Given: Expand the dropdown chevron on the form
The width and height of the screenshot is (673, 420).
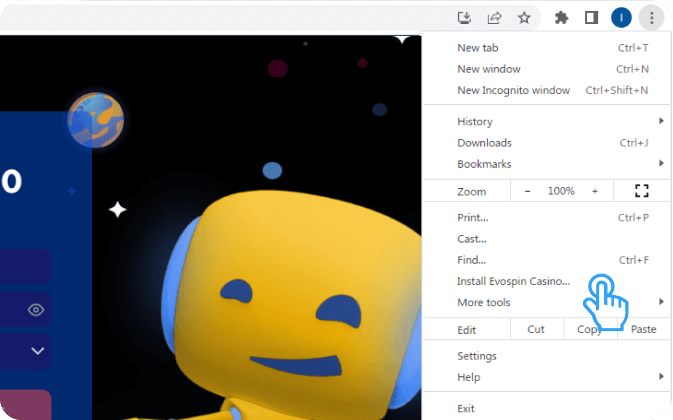Looking at the screenshot, I should pyautogui.click(x=38, y=351).
